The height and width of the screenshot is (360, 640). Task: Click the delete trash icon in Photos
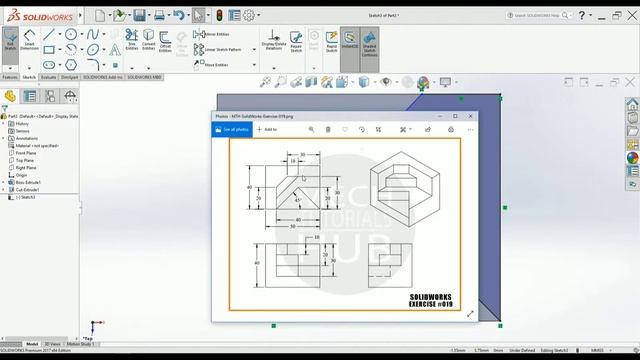click(328, 129)
